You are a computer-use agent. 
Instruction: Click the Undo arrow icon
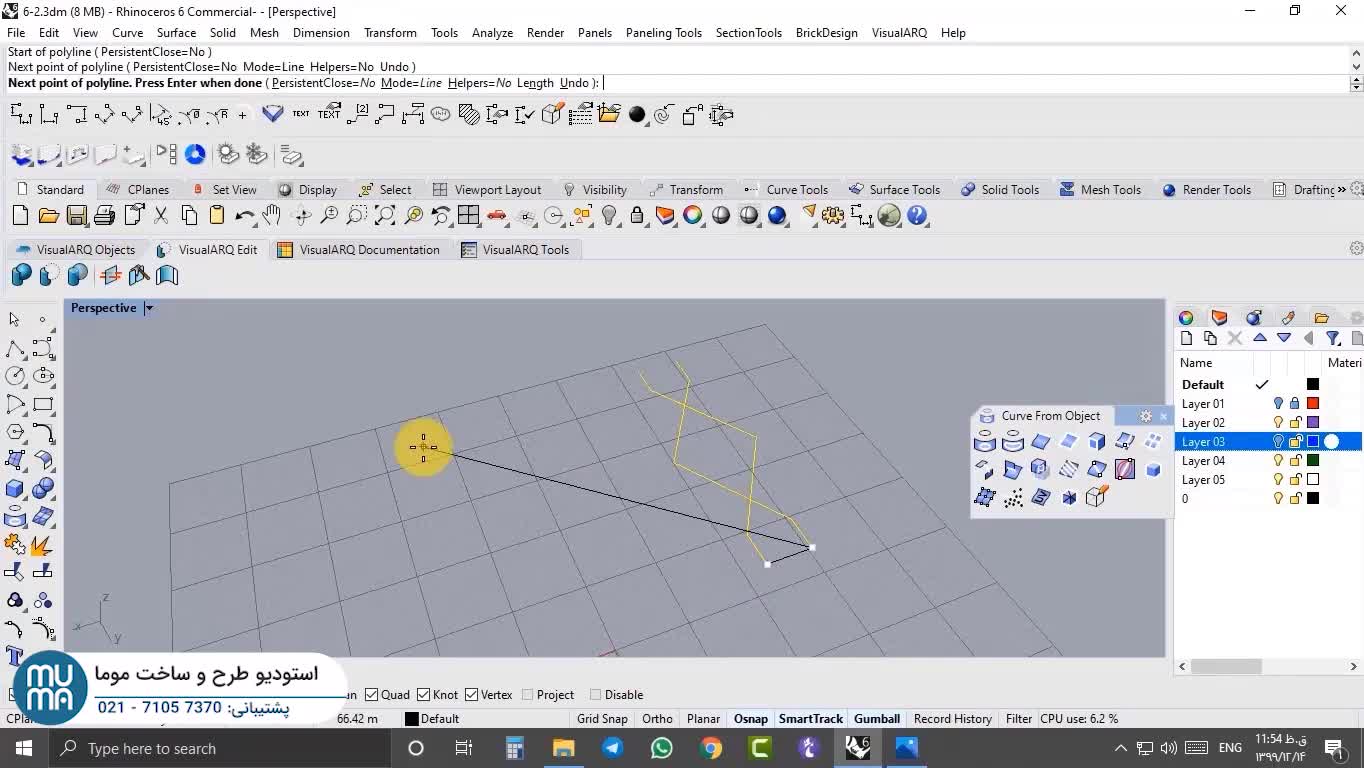coord(244,215)
